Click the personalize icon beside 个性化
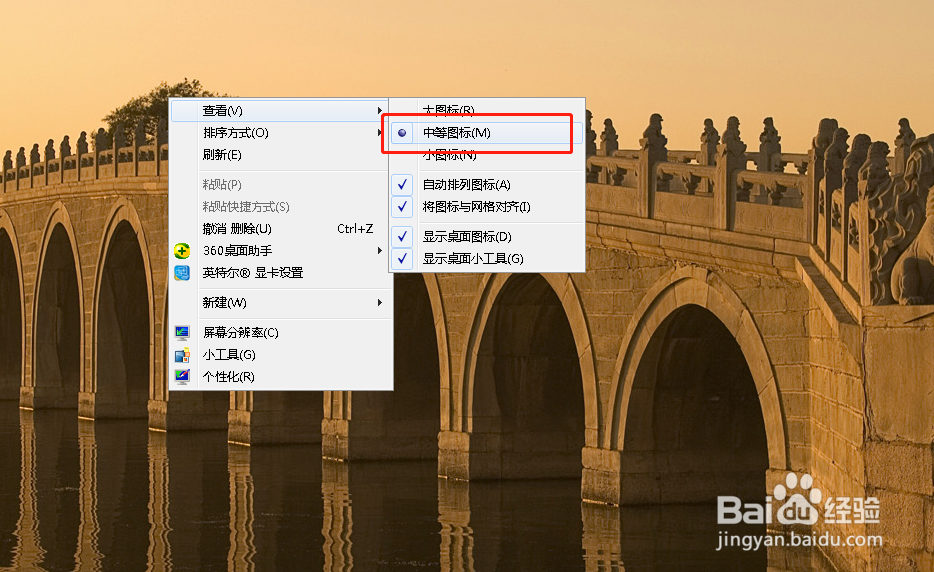Image resolution: width=934 pixels, height=572 pixels. click(x=182, y=377)
